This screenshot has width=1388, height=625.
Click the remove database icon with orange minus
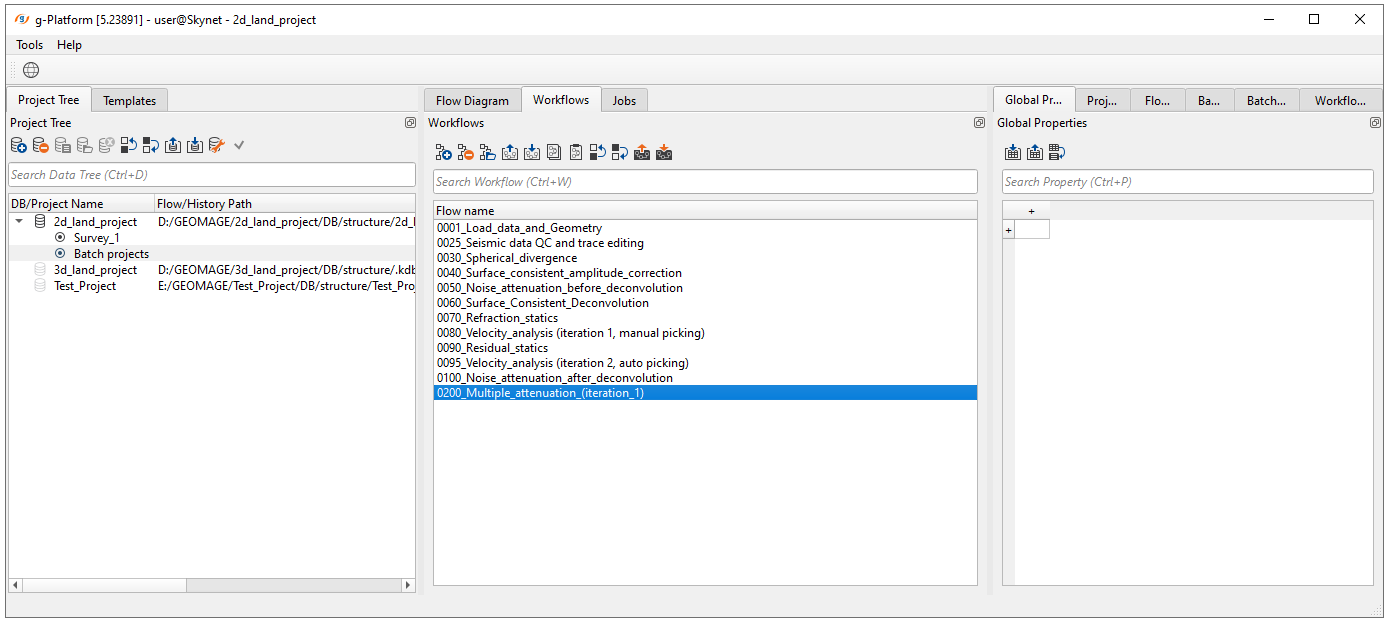pos(41,146)
